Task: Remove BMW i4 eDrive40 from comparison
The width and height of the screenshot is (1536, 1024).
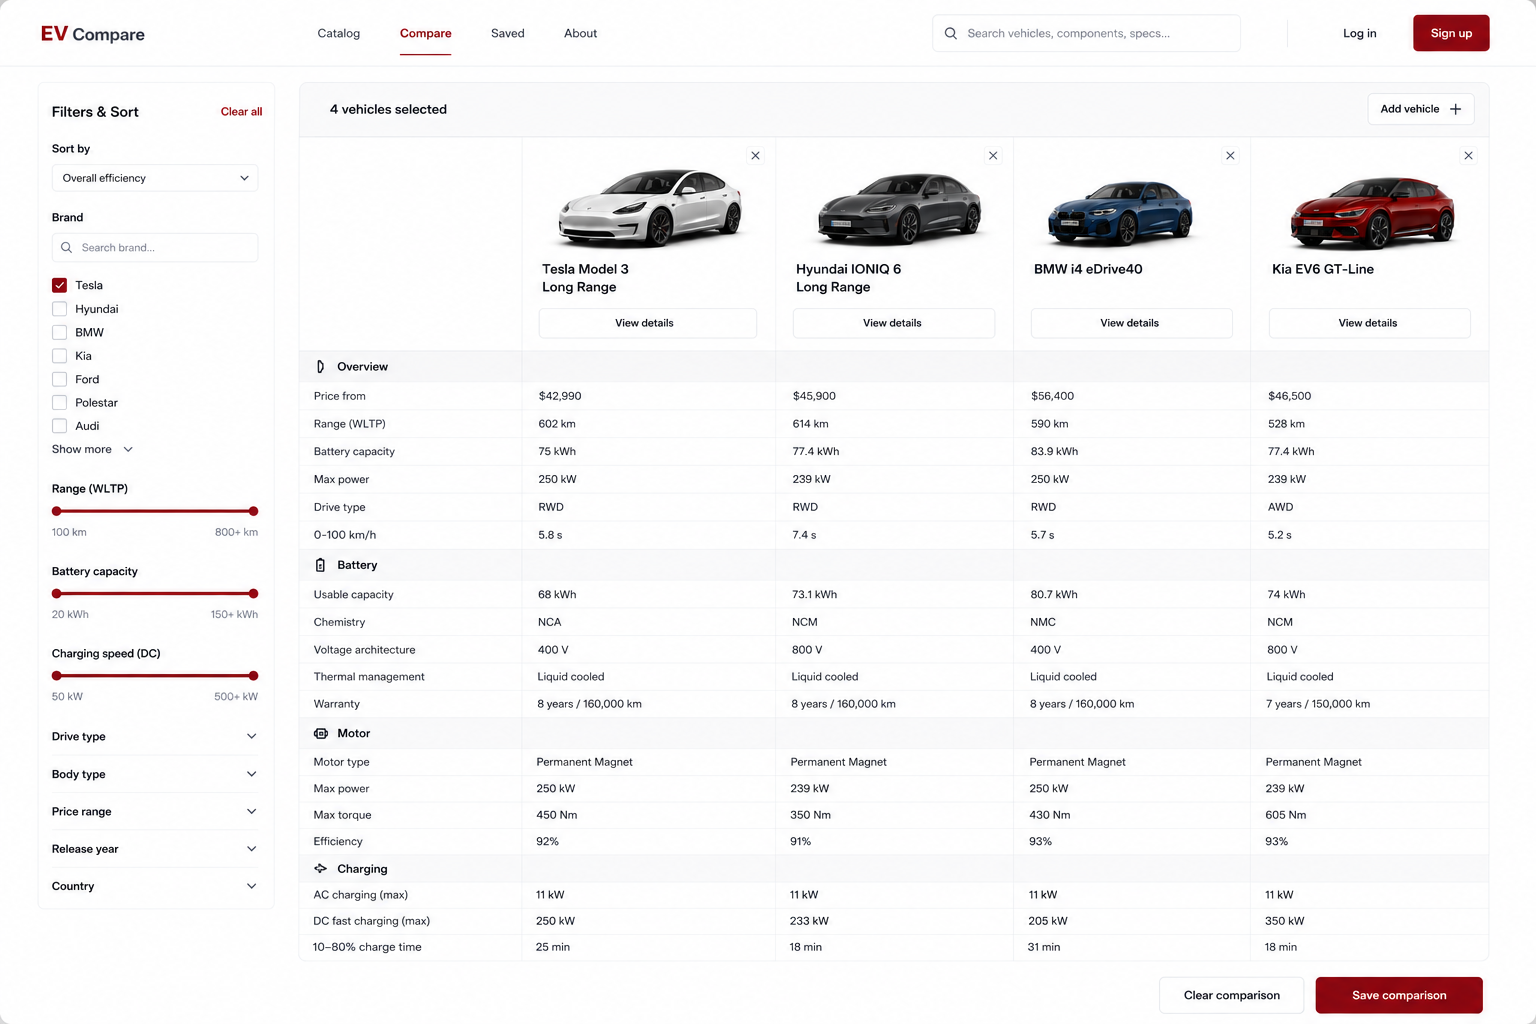Action: [1230, 156]
